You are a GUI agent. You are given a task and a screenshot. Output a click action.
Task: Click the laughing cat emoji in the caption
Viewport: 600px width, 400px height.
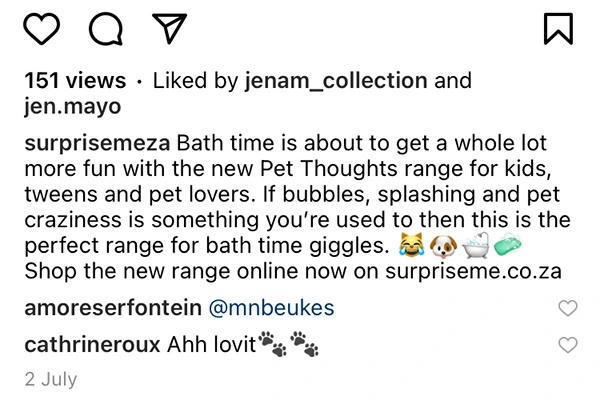pos(409,243)
